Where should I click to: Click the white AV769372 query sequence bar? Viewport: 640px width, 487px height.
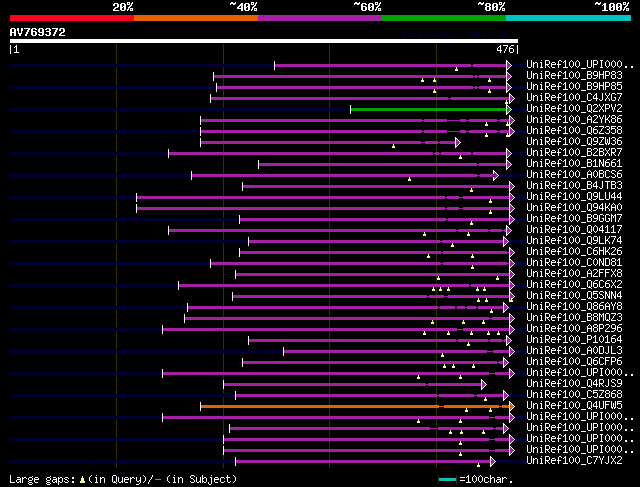click(264, 41)
